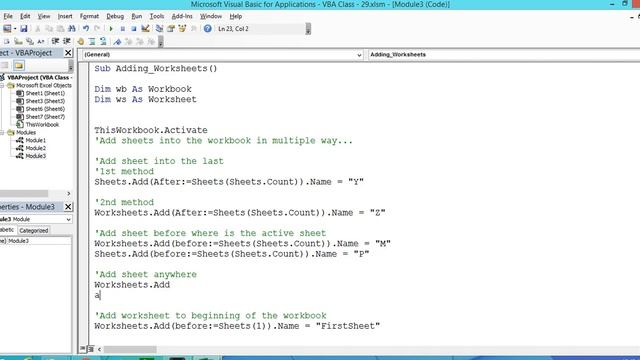Click the Copy toolbar icon
The width and height of the screenshot is (640, 360).
click(49, 29)
